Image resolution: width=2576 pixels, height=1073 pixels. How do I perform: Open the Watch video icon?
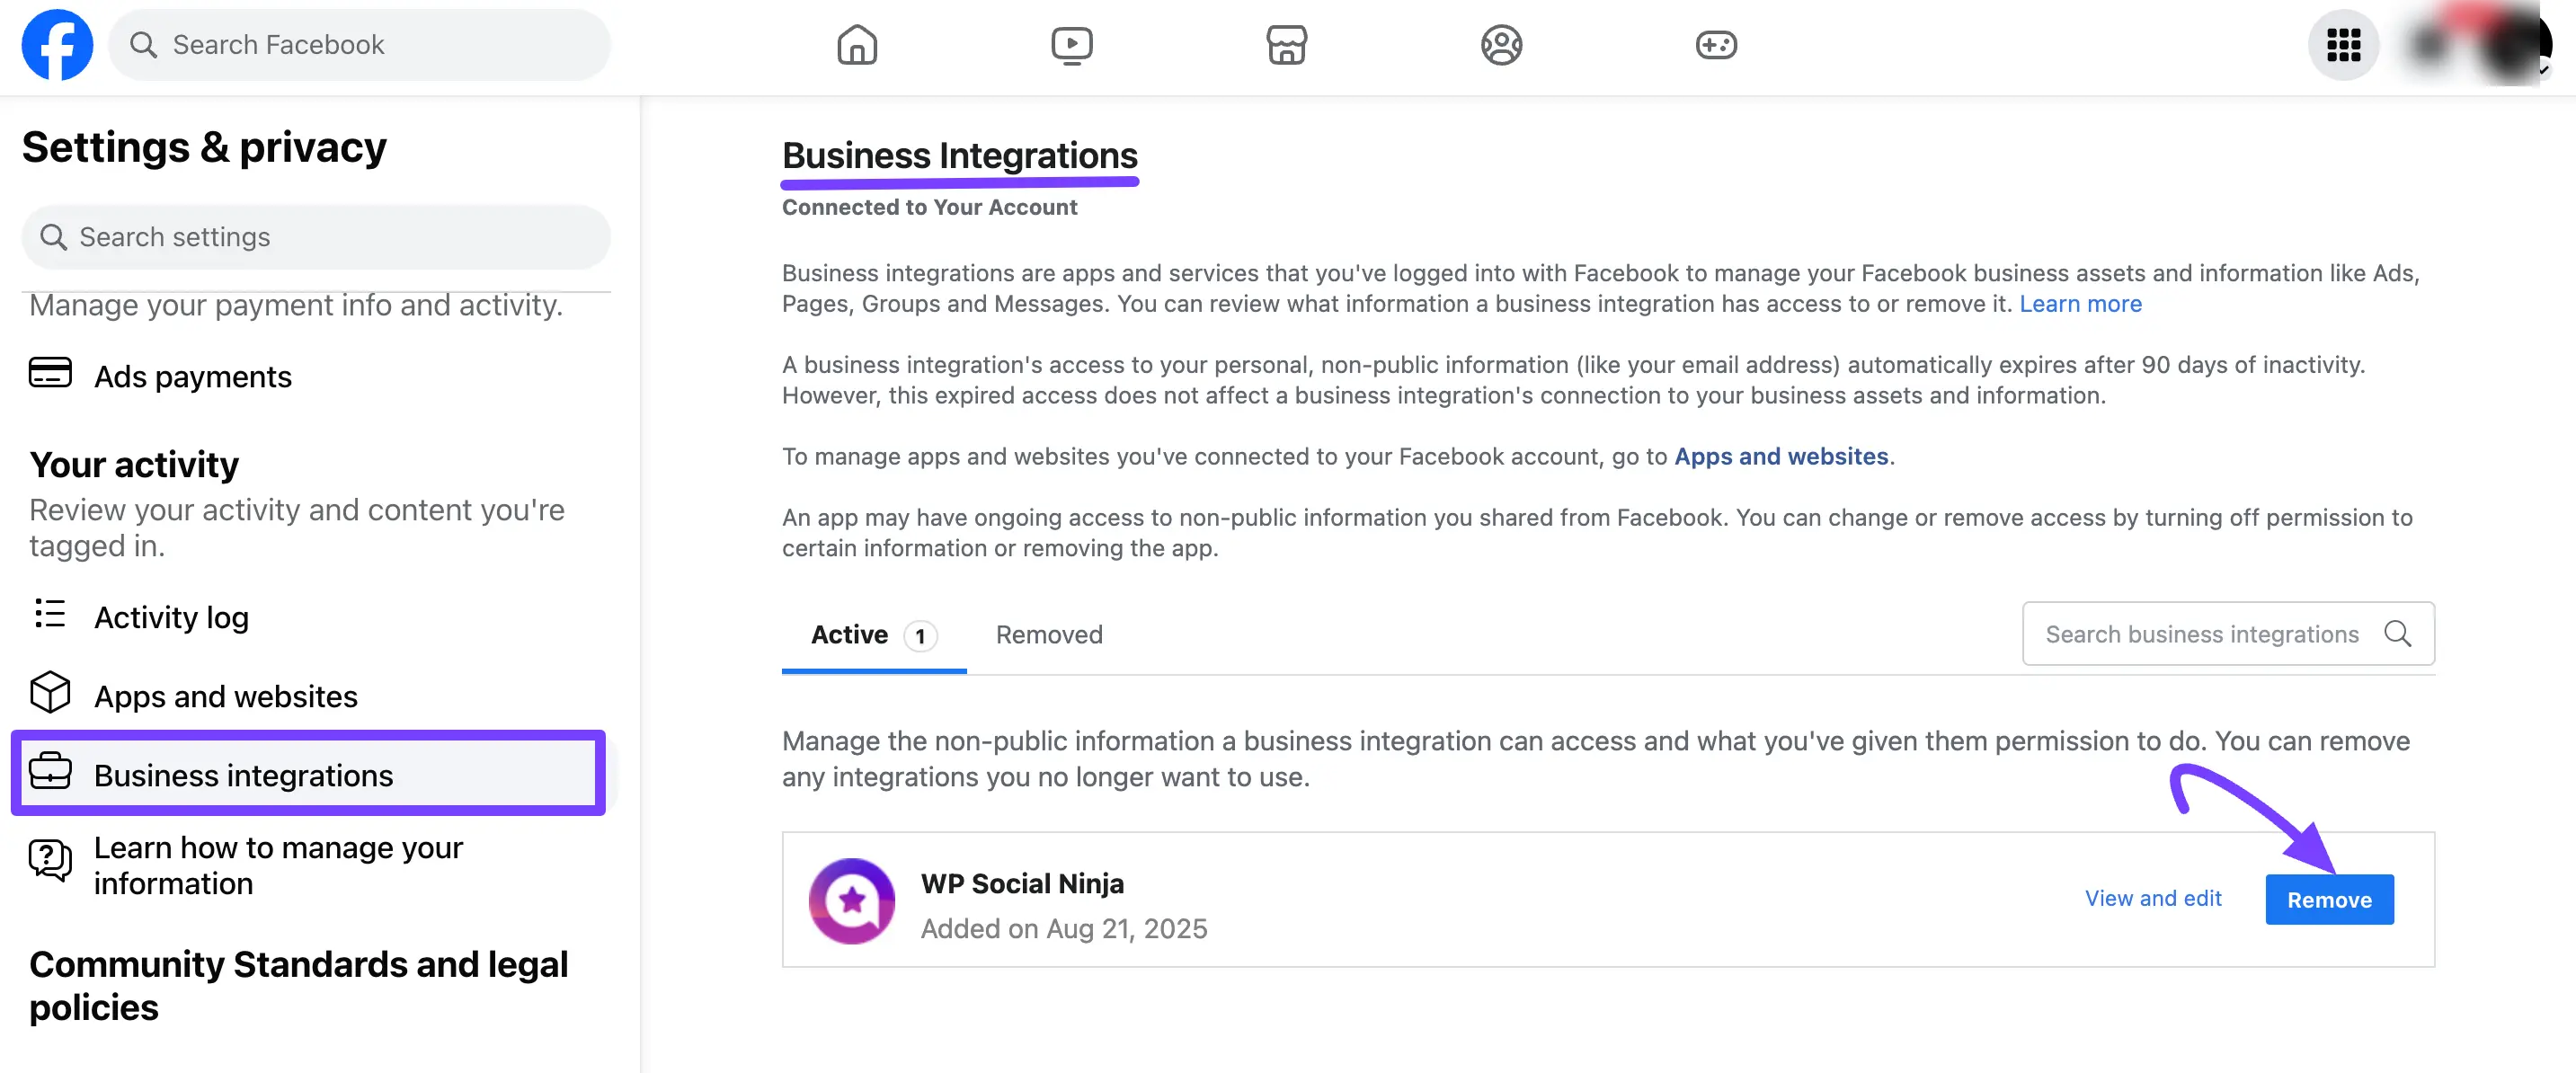1072,44
